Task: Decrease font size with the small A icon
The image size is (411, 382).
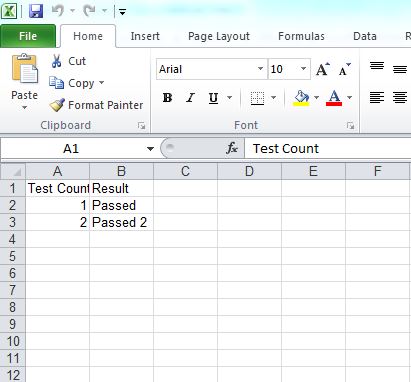Action: [x=345, y=69]
